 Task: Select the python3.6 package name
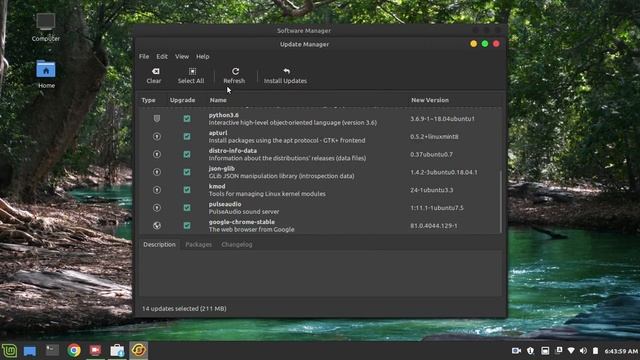click(x=224, y=115)
